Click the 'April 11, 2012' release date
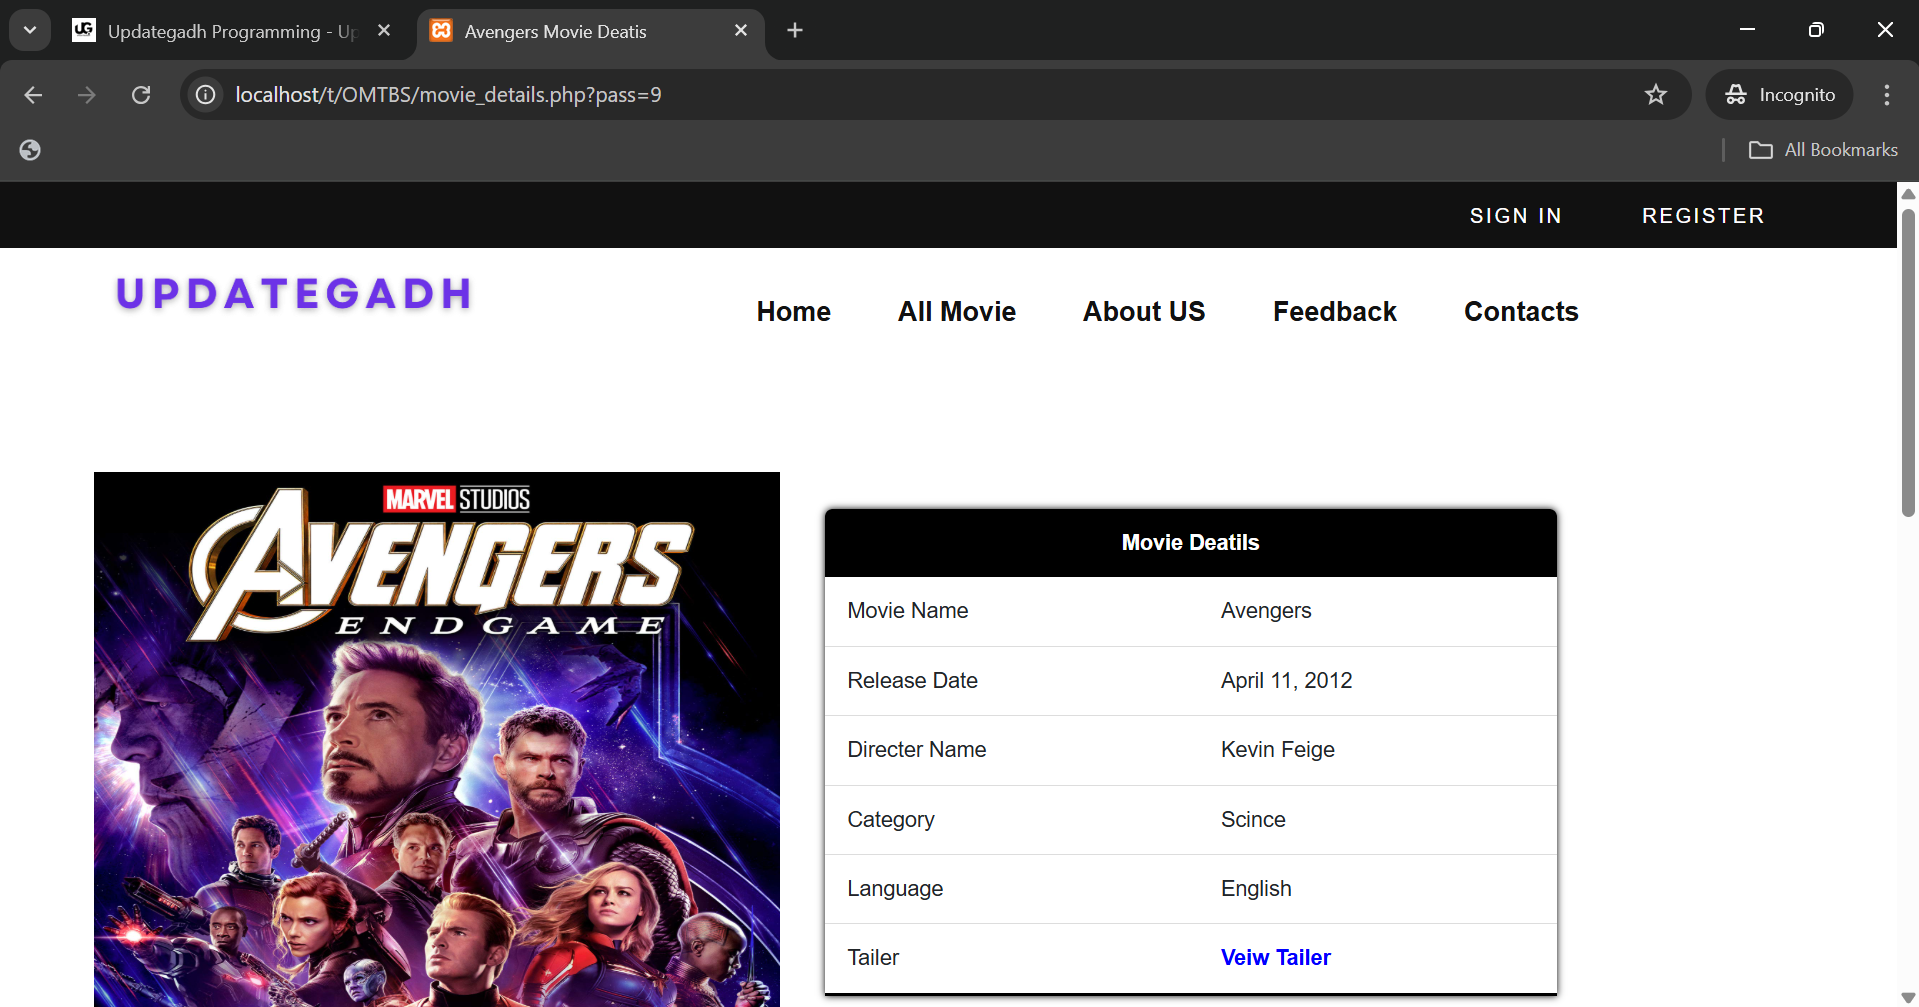Screen dimensions: 1919x1007 coord(1286,681)
